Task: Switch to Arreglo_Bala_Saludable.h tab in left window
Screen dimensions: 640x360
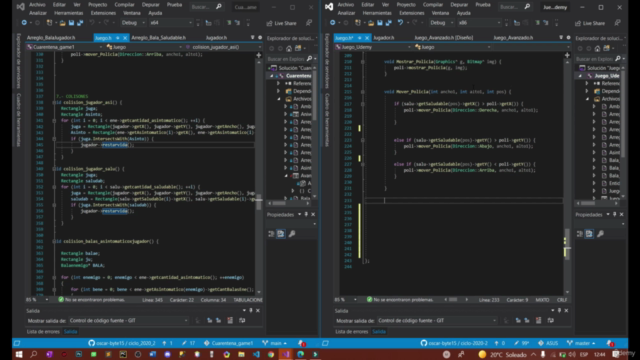Action: 158,38
